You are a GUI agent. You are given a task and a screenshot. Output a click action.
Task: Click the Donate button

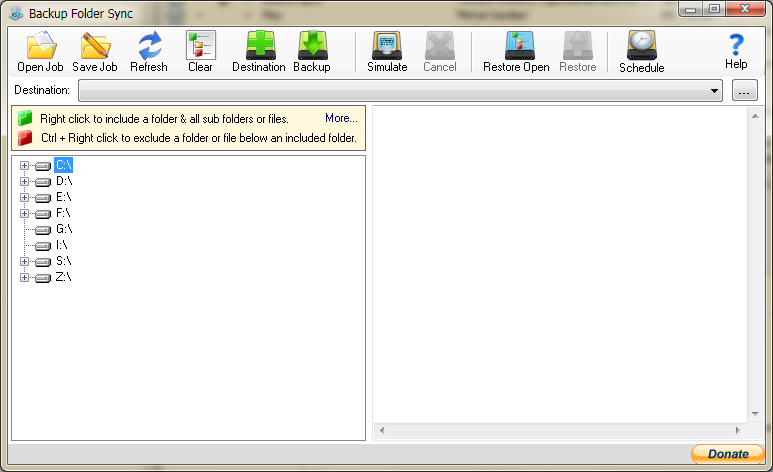point(728,454)
